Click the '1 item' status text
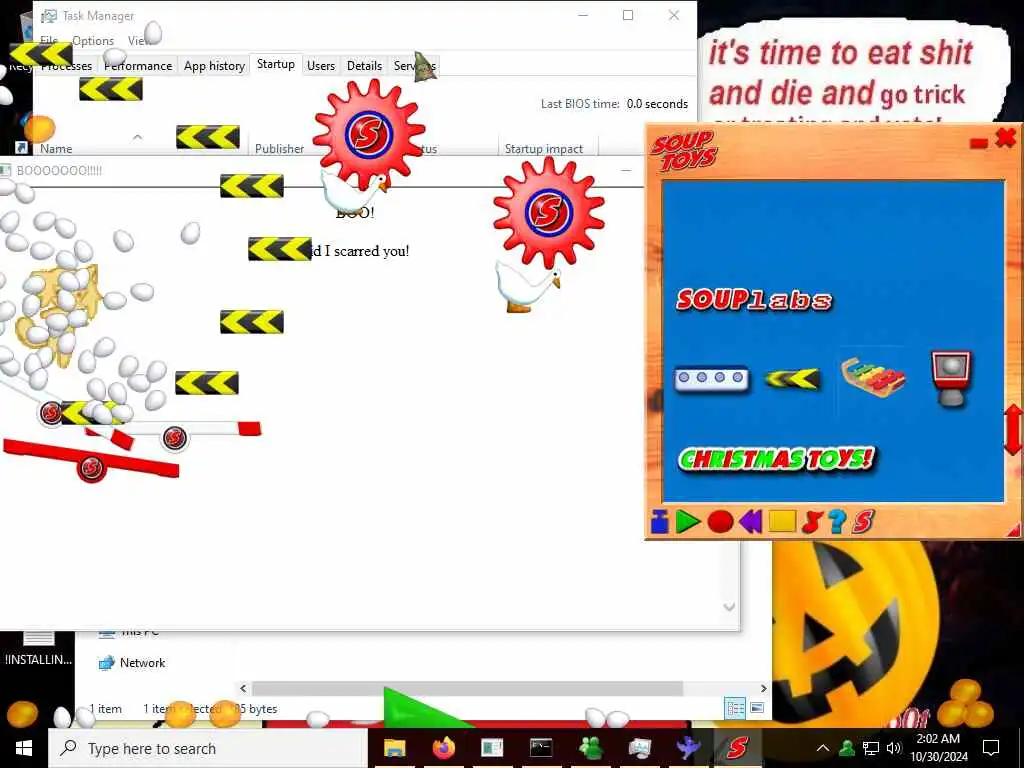This screenshot has width=1024, height=768. point(105,709)
